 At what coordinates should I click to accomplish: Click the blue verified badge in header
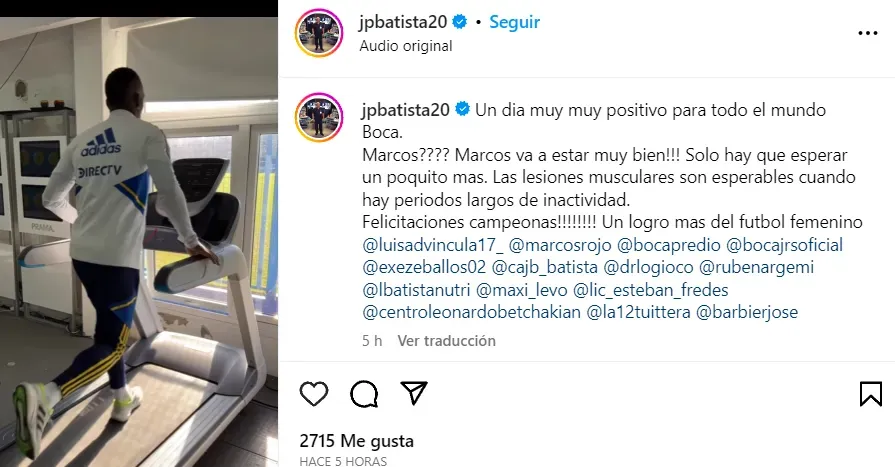459,22
